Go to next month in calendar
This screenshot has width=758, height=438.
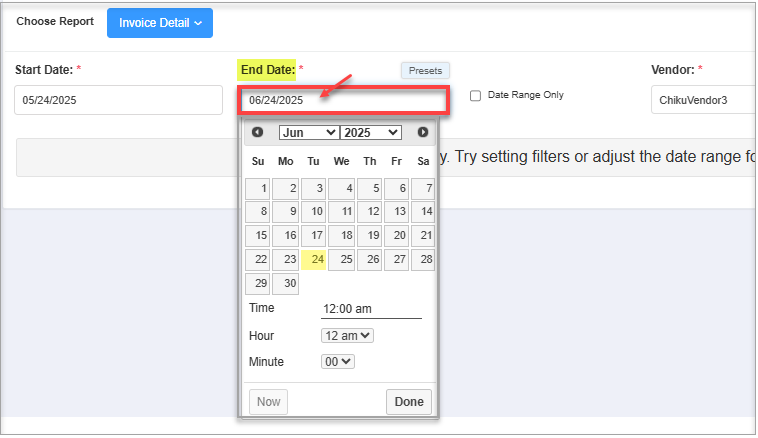[423, 132]
